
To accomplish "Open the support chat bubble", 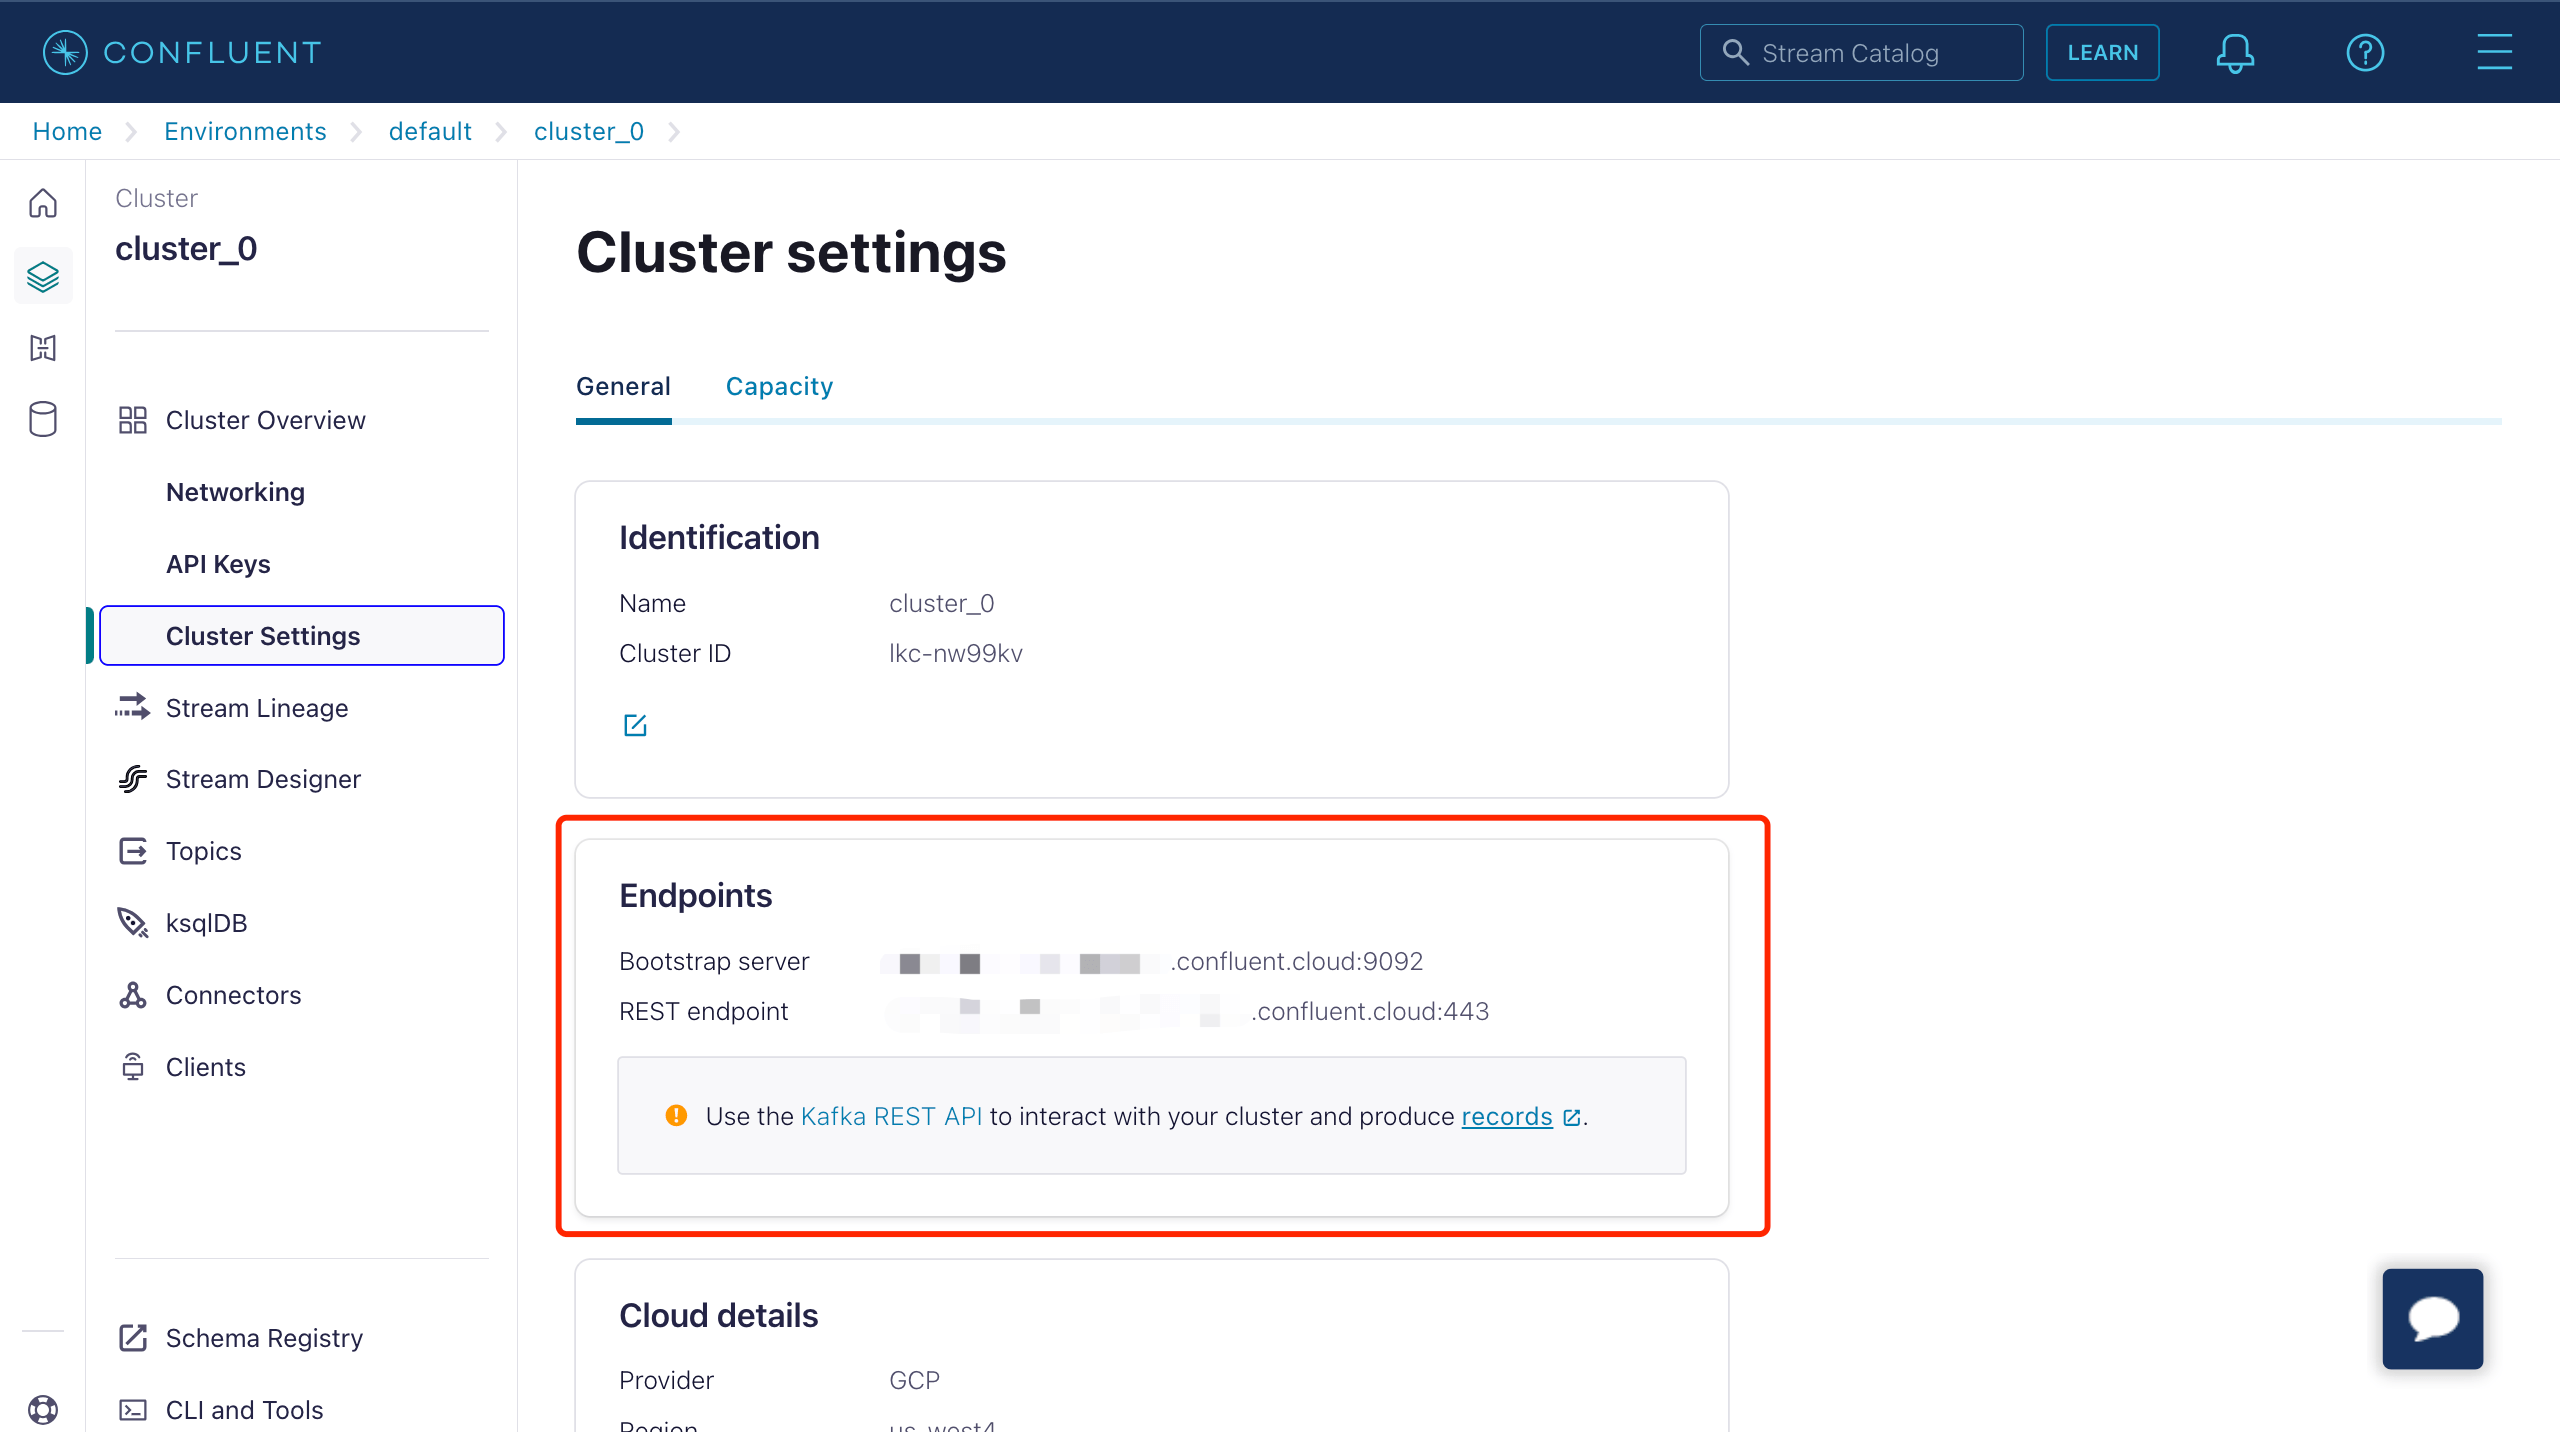I will pos(2432,1318).
